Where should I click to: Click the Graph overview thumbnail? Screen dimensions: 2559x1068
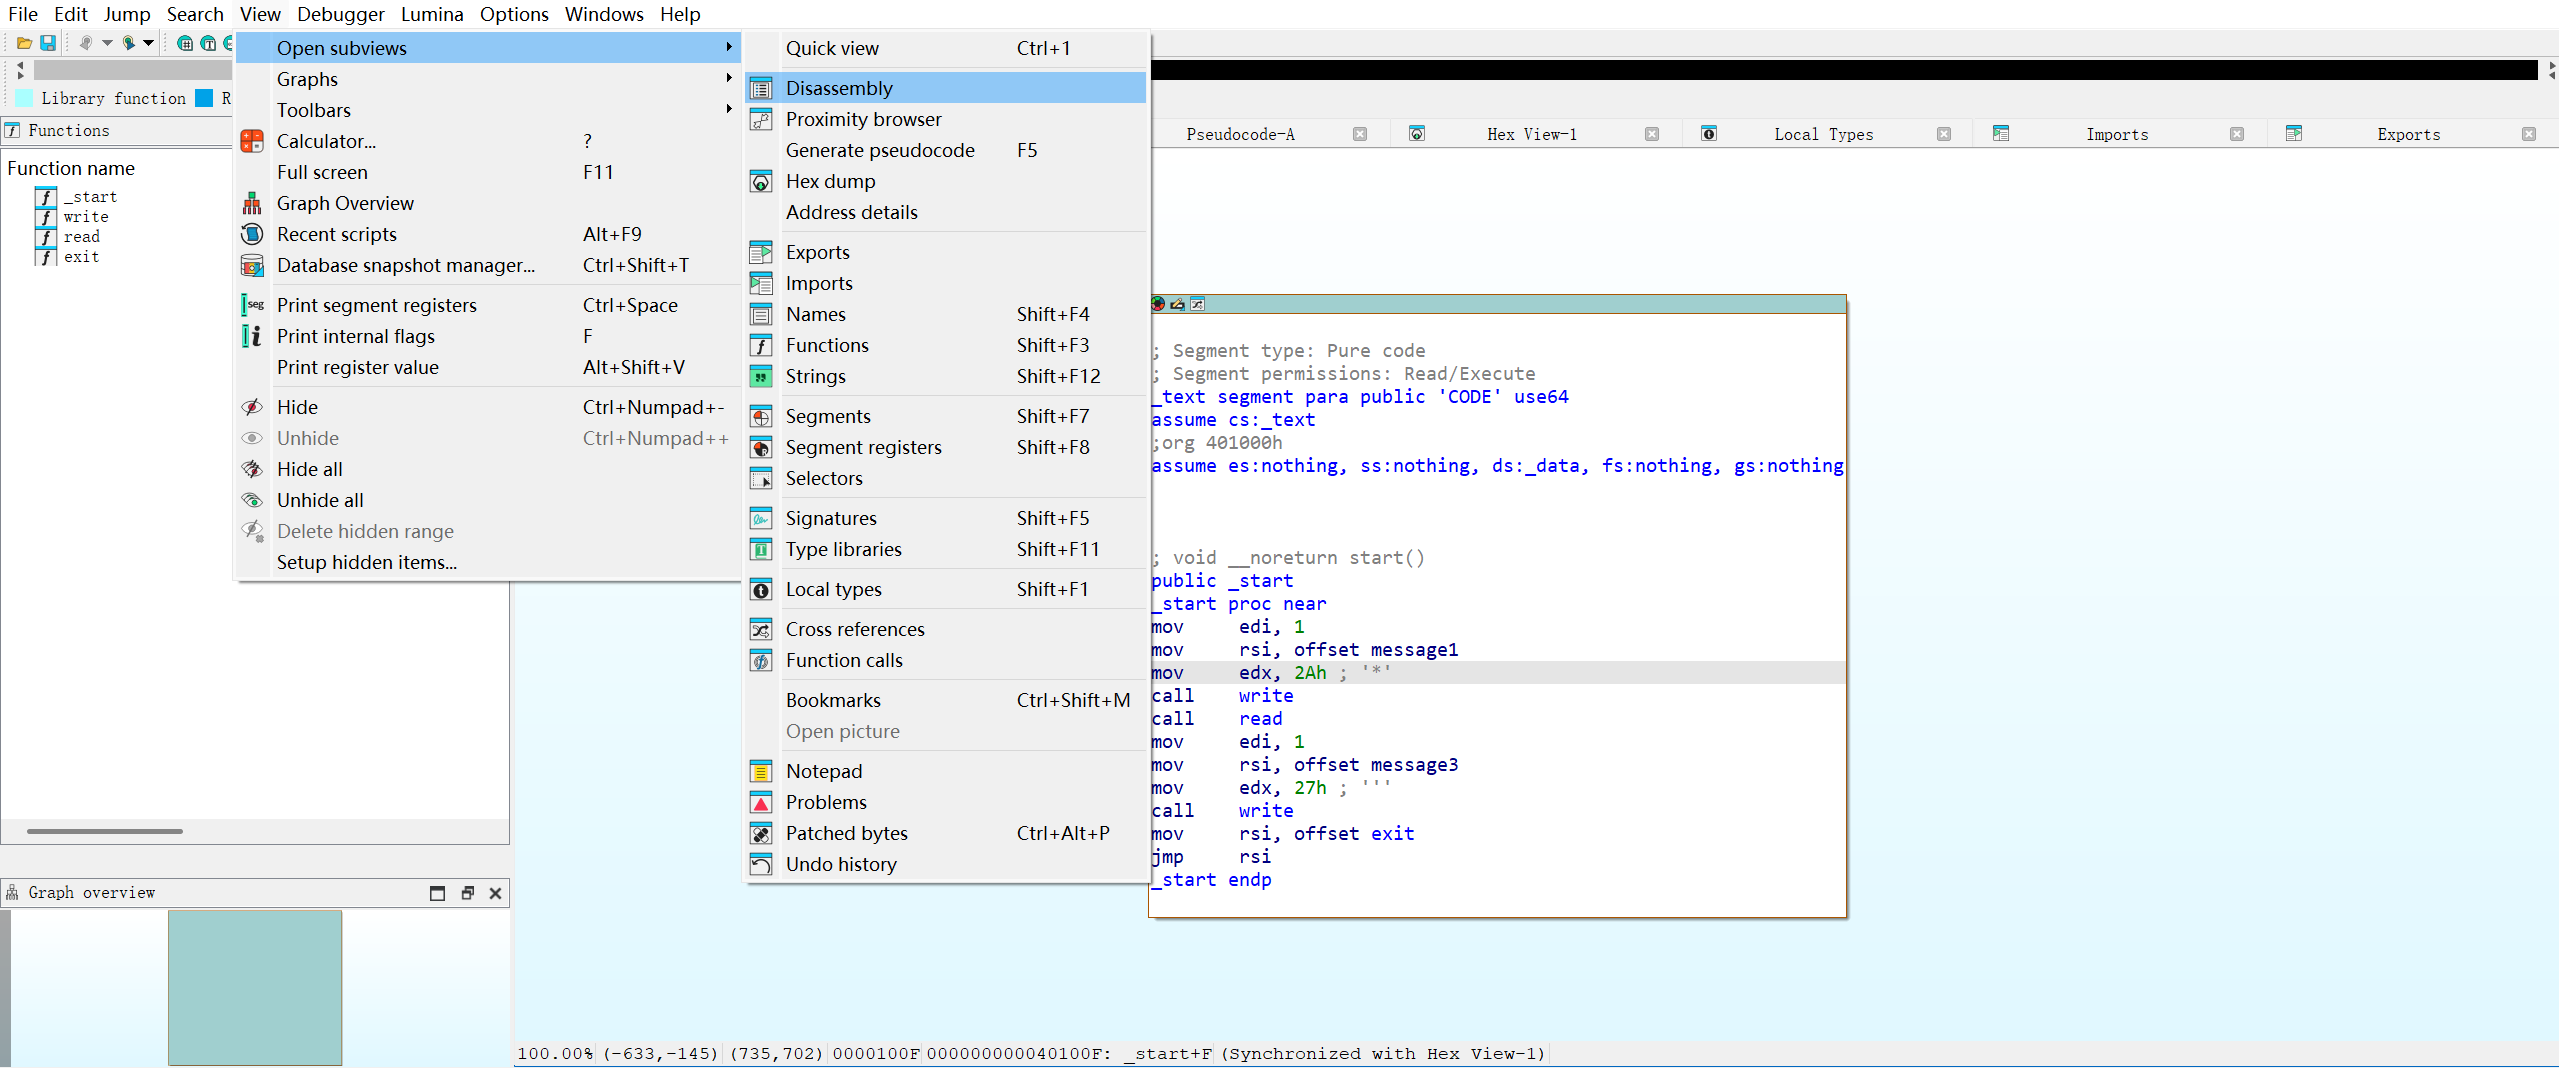(x=255, y=987)
